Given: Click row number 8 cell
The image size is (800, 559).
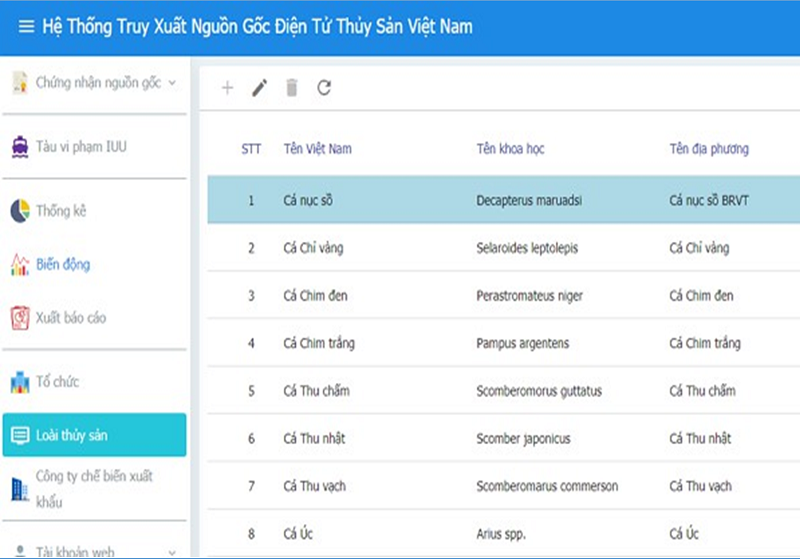Looking at the screenshot, I should 251,534.
